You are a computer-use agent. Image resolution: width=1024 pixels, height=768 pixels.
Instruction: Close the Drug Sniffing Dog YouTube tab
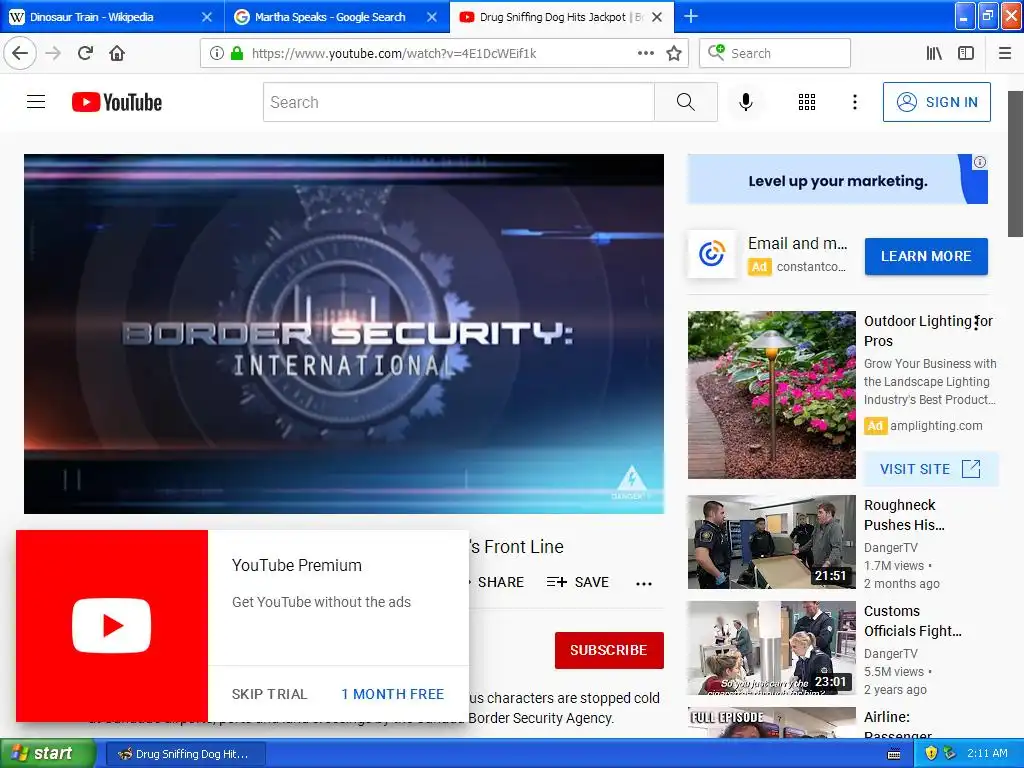point(657,17)
